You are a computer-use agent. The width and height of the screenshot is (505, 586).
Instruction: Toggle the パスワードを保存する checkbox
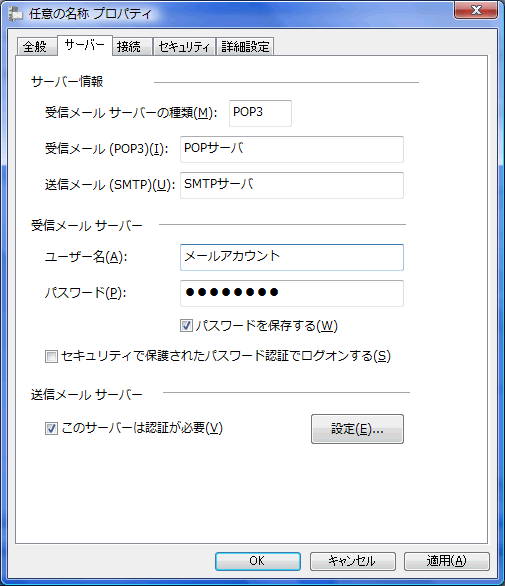coord(187,326)
